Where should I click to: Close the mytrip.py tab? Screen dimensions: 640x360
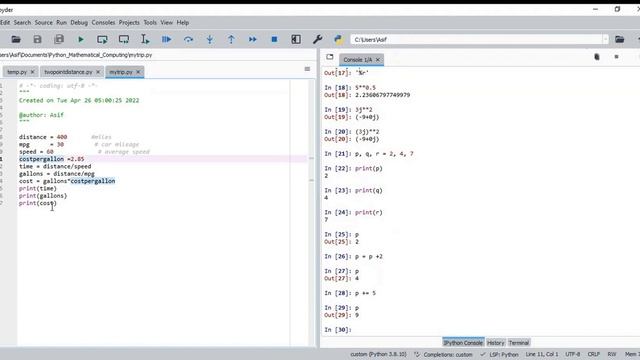pyautogui.click(x=138, y=72)
